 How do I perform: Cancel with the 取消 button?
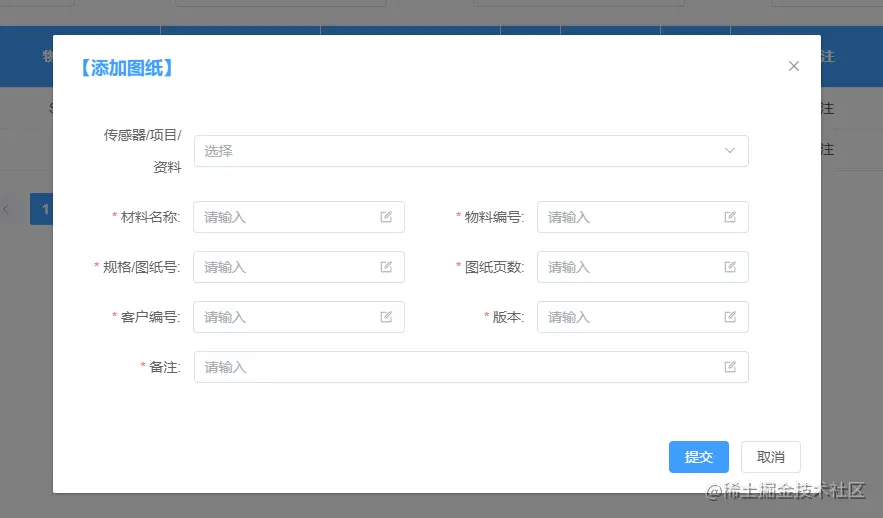[770, 457]
